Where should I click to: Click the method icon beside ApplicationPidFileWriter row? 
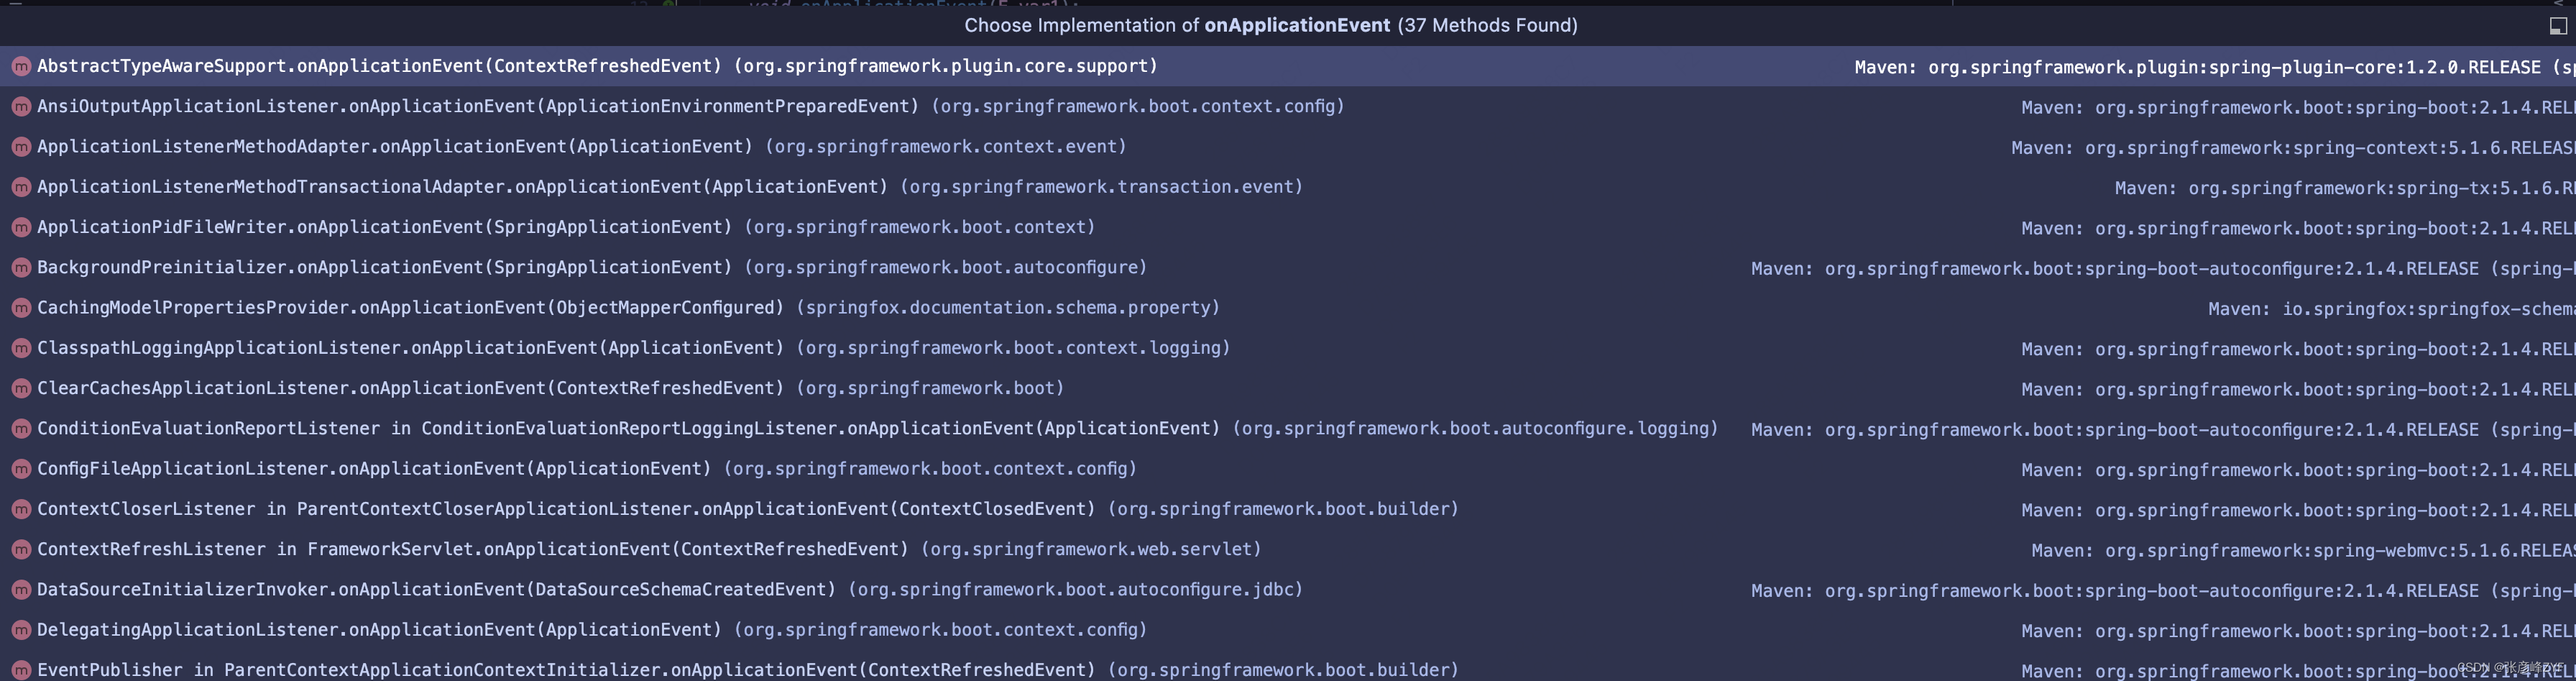[x=21, y=228]
